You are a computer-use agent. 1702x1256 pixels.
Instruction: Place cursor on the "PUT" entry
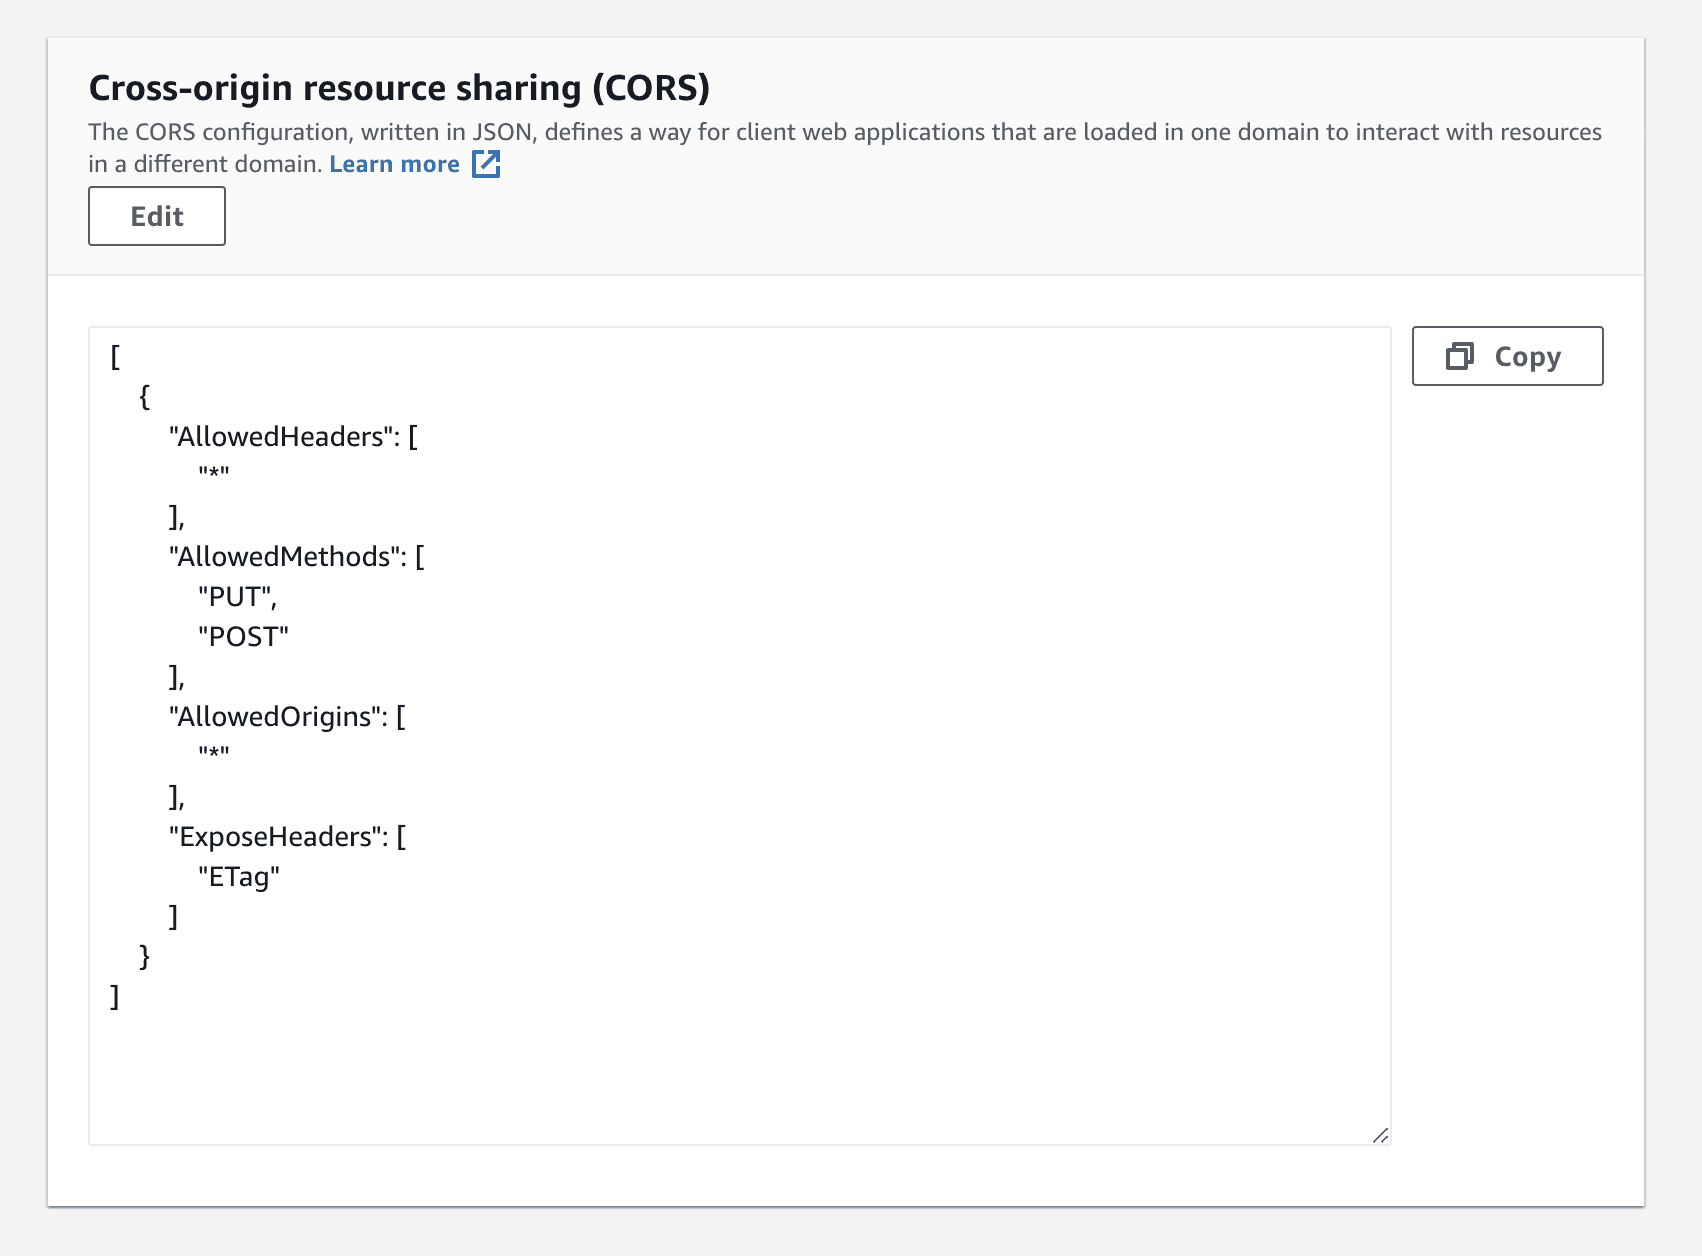237,597
